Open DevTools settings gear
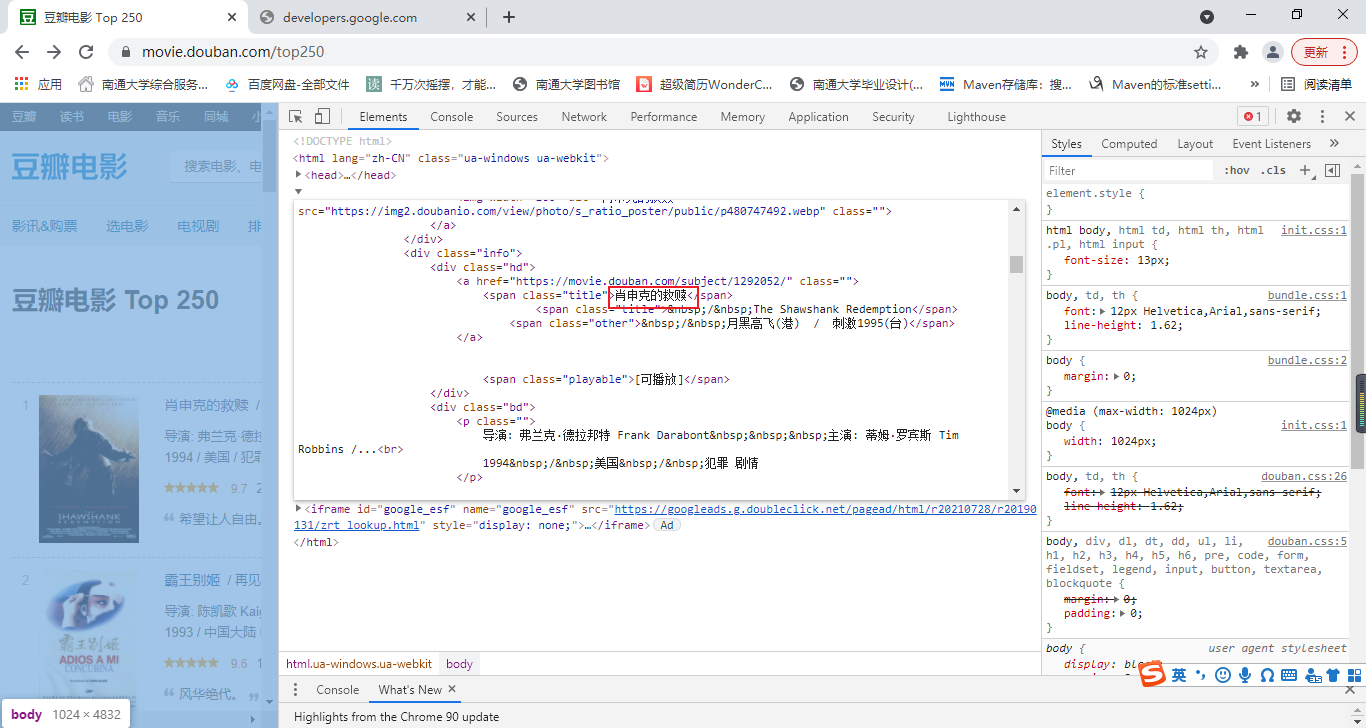 pos(1294,116)
